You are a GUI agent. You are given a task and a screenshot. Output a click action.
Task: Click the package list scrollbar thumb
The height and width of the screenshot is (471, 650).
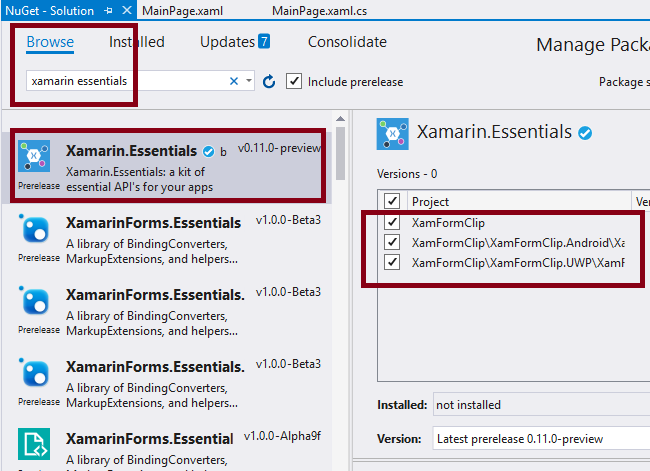pos(340,153)
